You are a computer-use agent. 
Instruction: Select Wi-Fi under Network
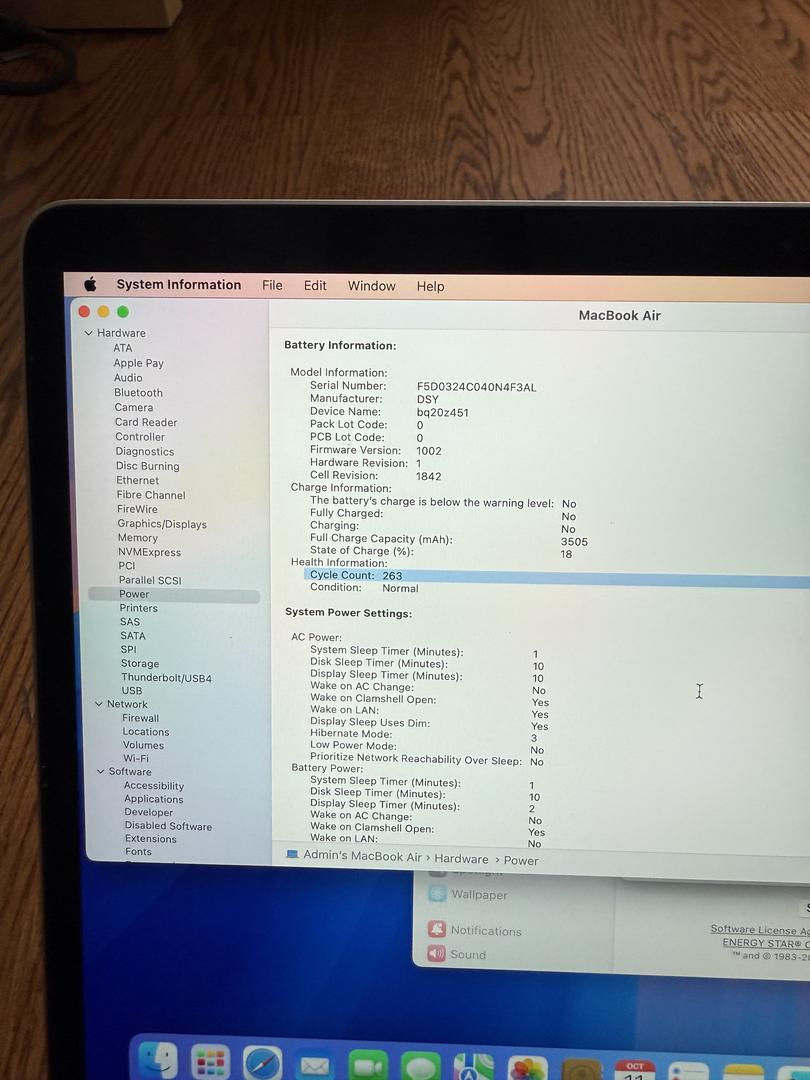click(x=136, y=758)
